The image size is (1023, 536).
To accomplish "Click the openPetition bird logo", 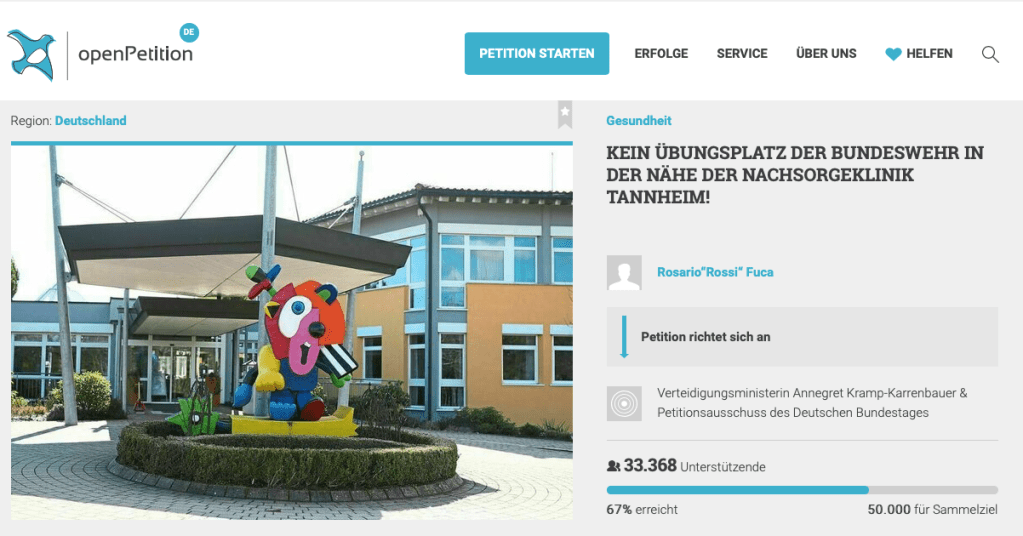I will 31,55.
